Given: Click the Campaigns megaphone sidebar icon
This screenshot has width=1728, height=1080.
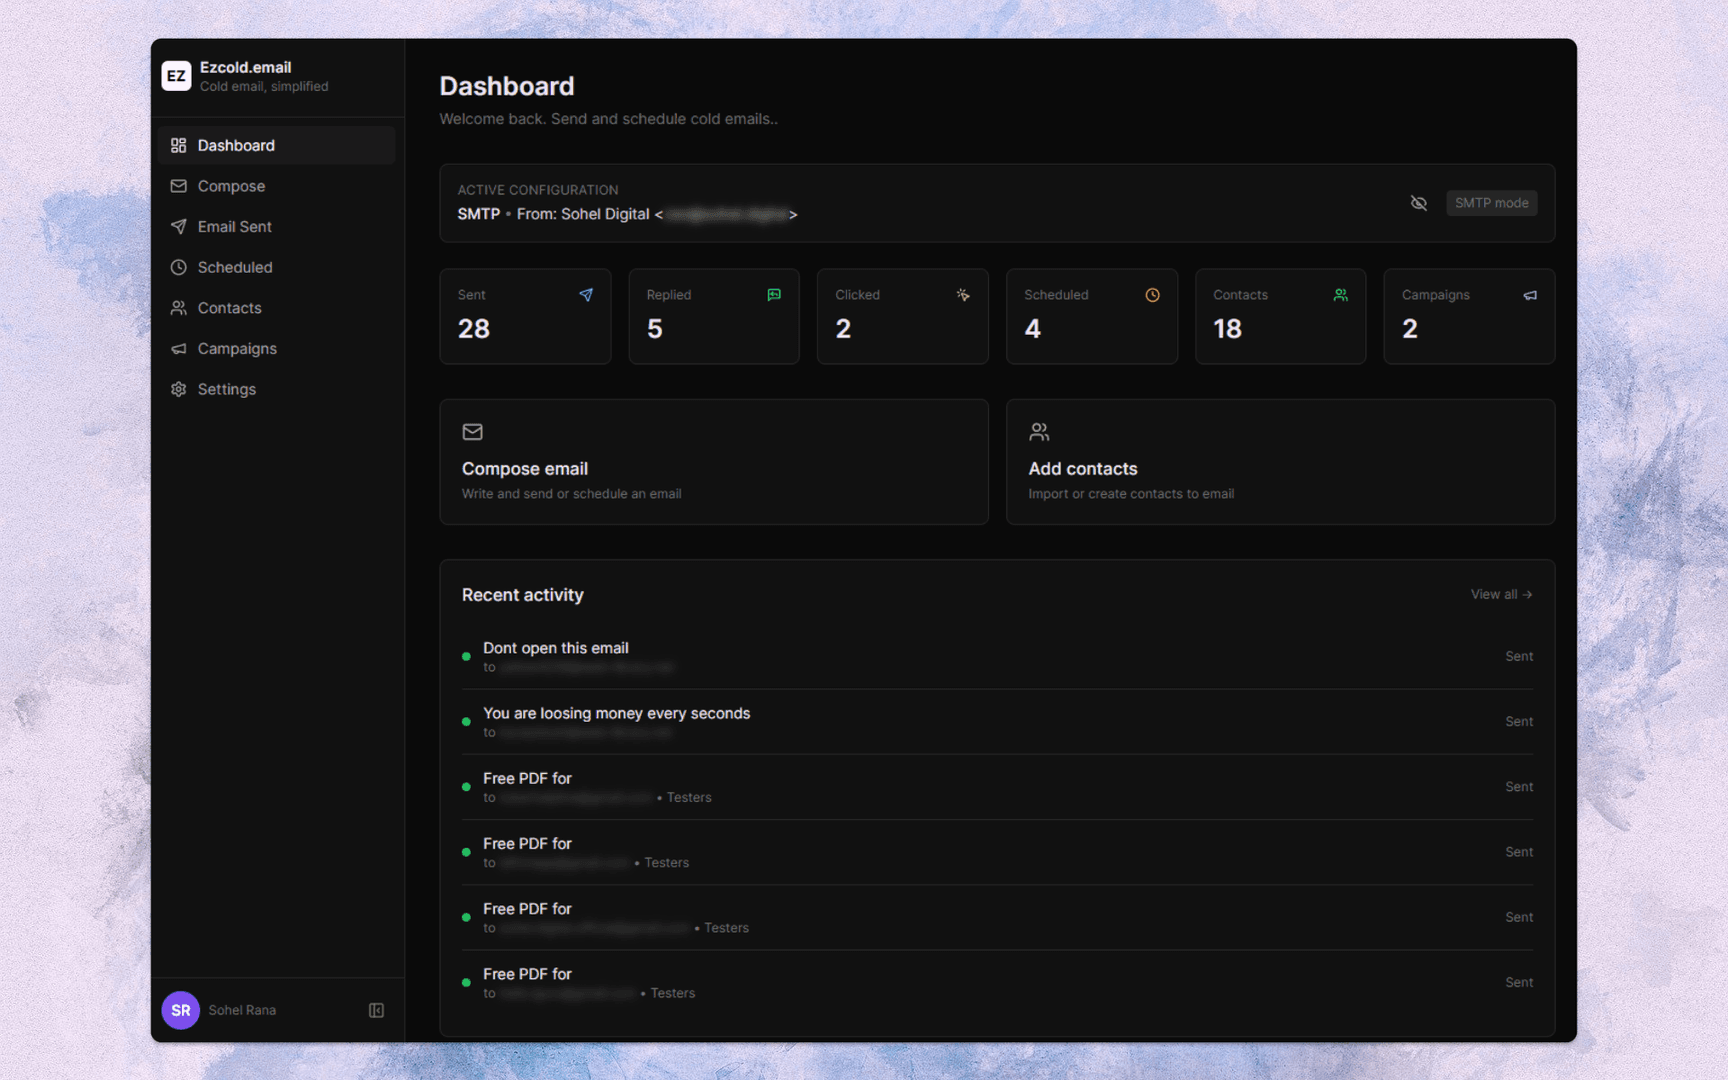Looking at the screenshot, I should tap(178, 349).
